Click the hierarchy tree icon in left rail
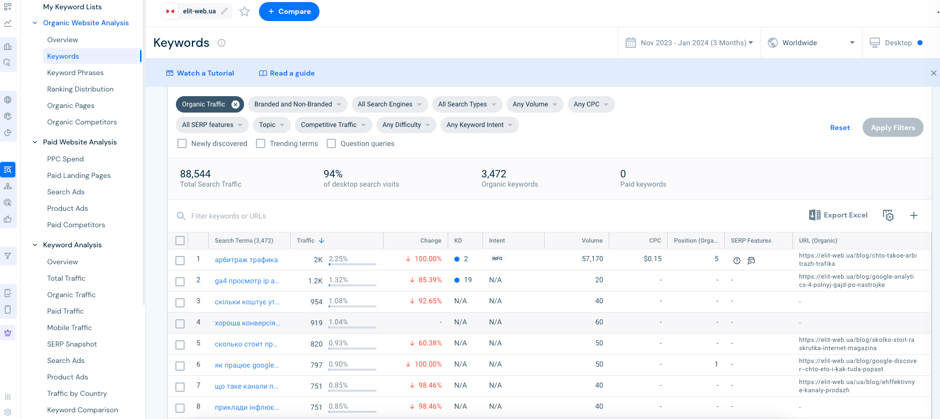Viewport: 940px width, 419px height. [7, 186]
